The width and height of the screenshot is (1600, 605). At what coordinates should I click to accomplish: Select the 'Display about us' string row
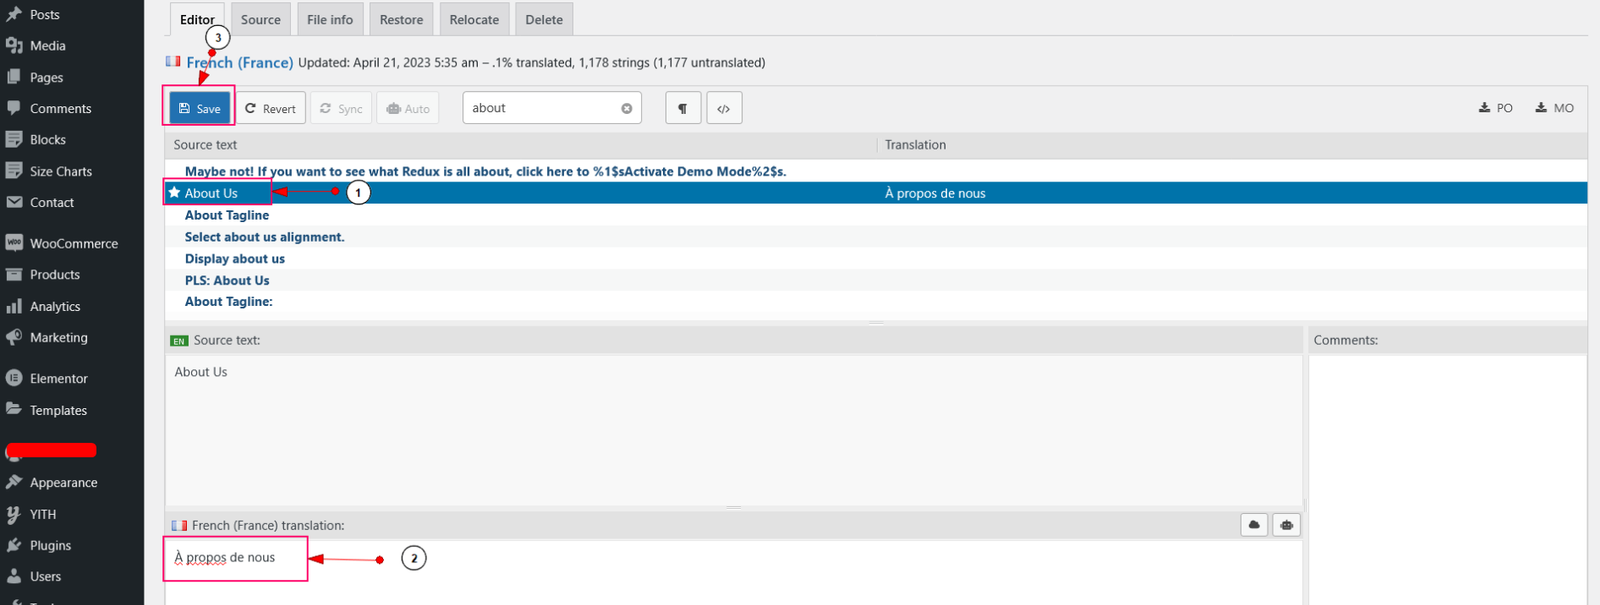coord(235,259)
